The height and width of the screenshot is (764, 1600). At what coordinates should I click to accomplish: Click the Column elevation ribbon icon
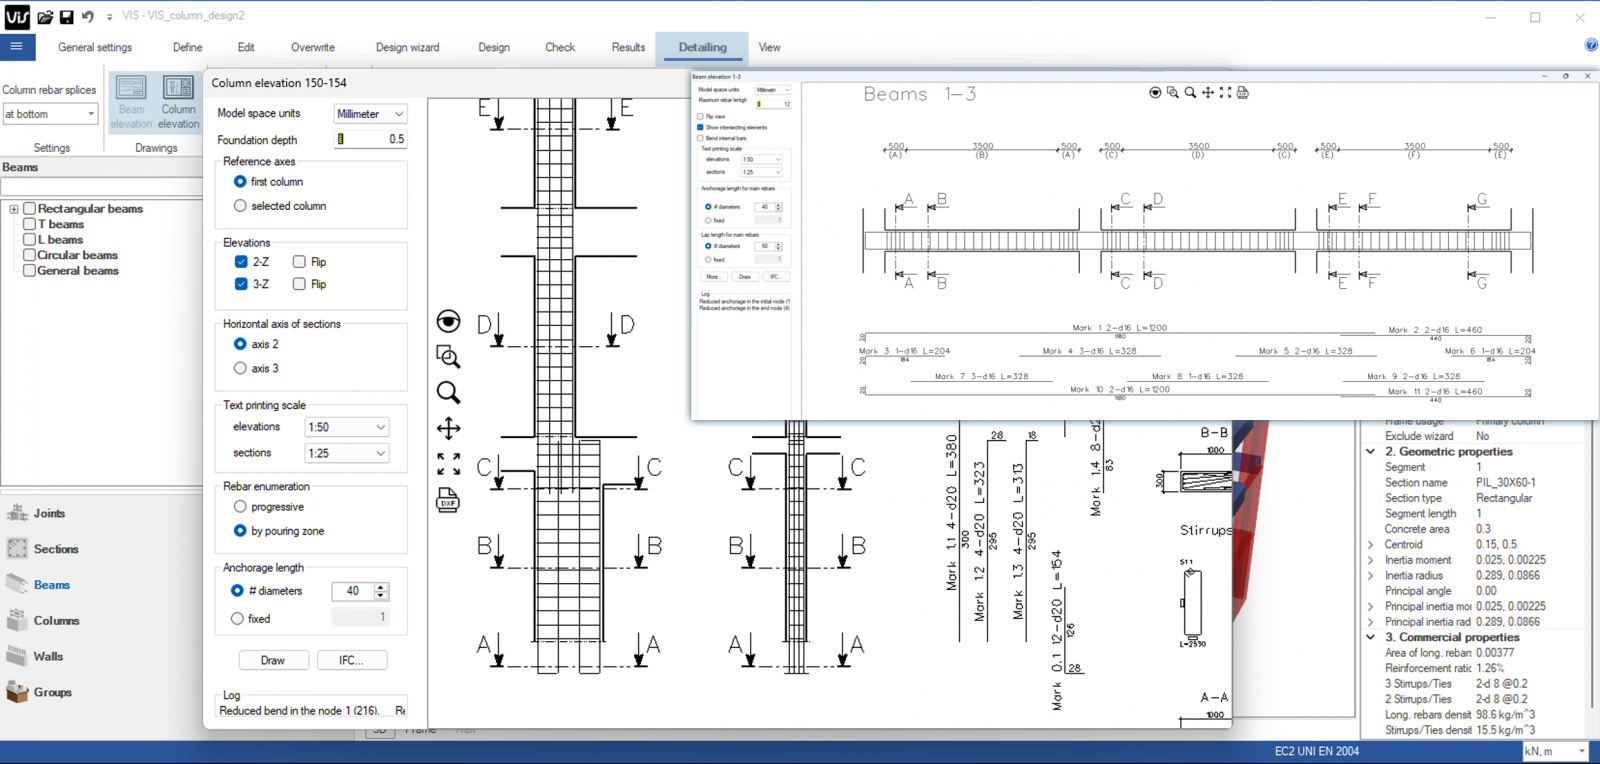[178, 102]
